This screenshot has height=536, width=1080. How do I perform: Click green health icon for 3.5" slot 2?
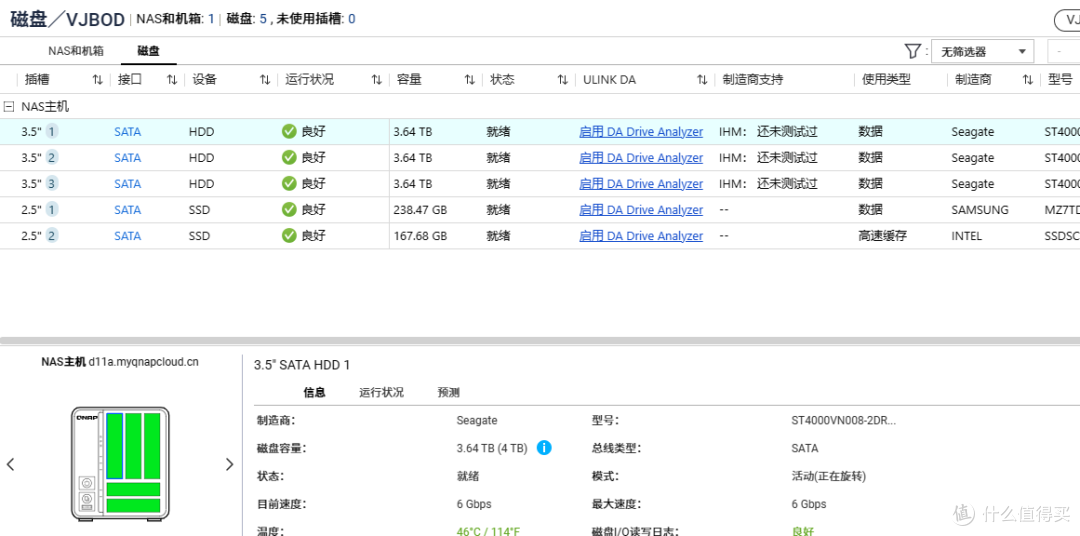click(x=289, y=158)
